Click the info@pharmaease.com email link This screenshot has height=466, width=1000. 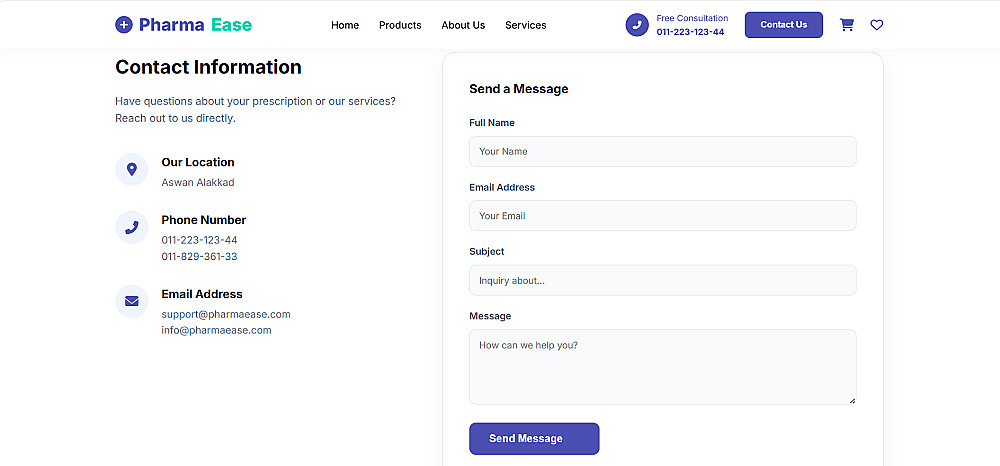pyautogui.click(x=216, y=330)
